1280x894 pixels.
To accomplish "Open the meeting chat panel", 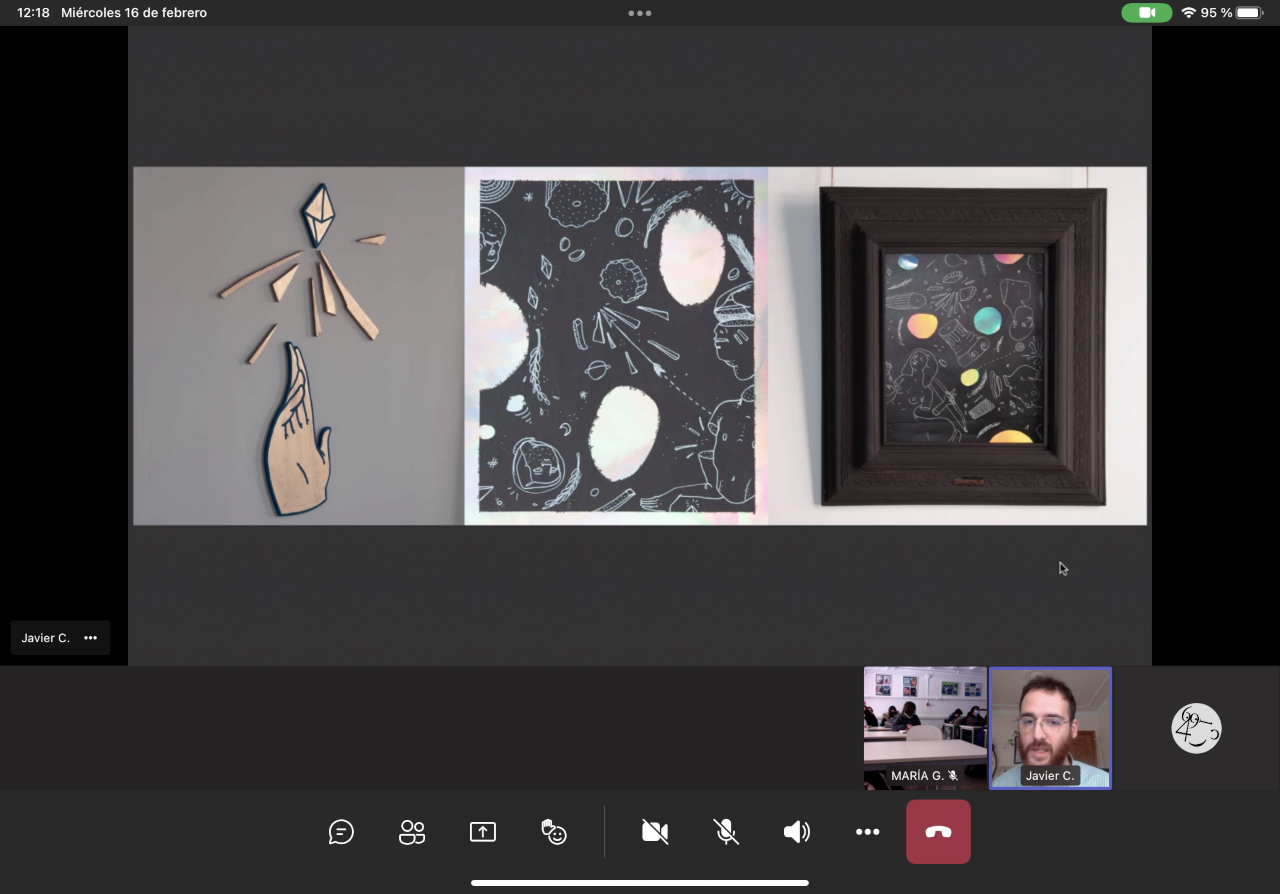I will point(341,832).
